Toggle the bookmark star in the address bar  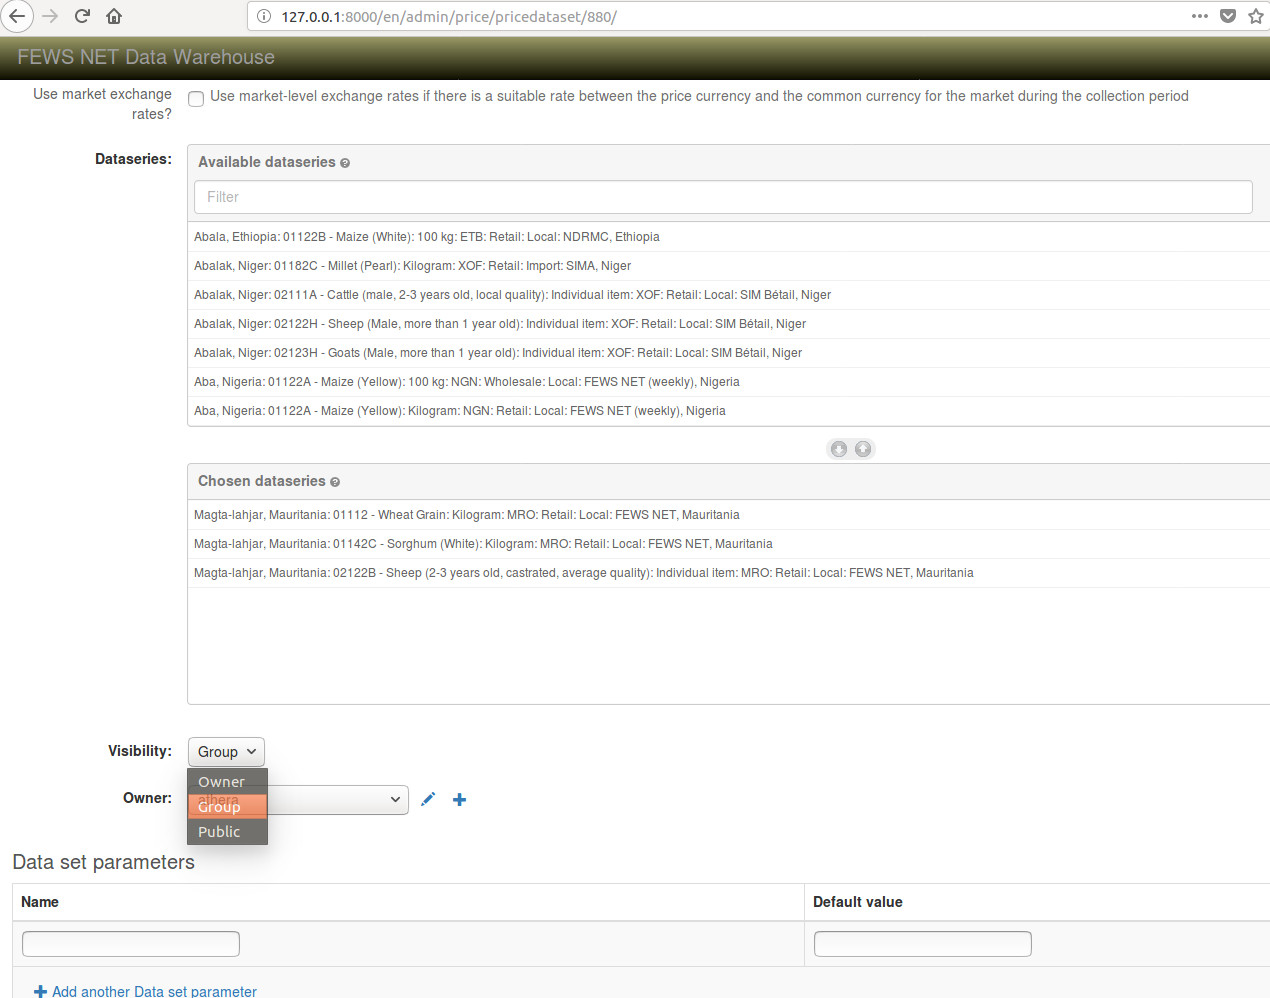(x=1256, y=16)
